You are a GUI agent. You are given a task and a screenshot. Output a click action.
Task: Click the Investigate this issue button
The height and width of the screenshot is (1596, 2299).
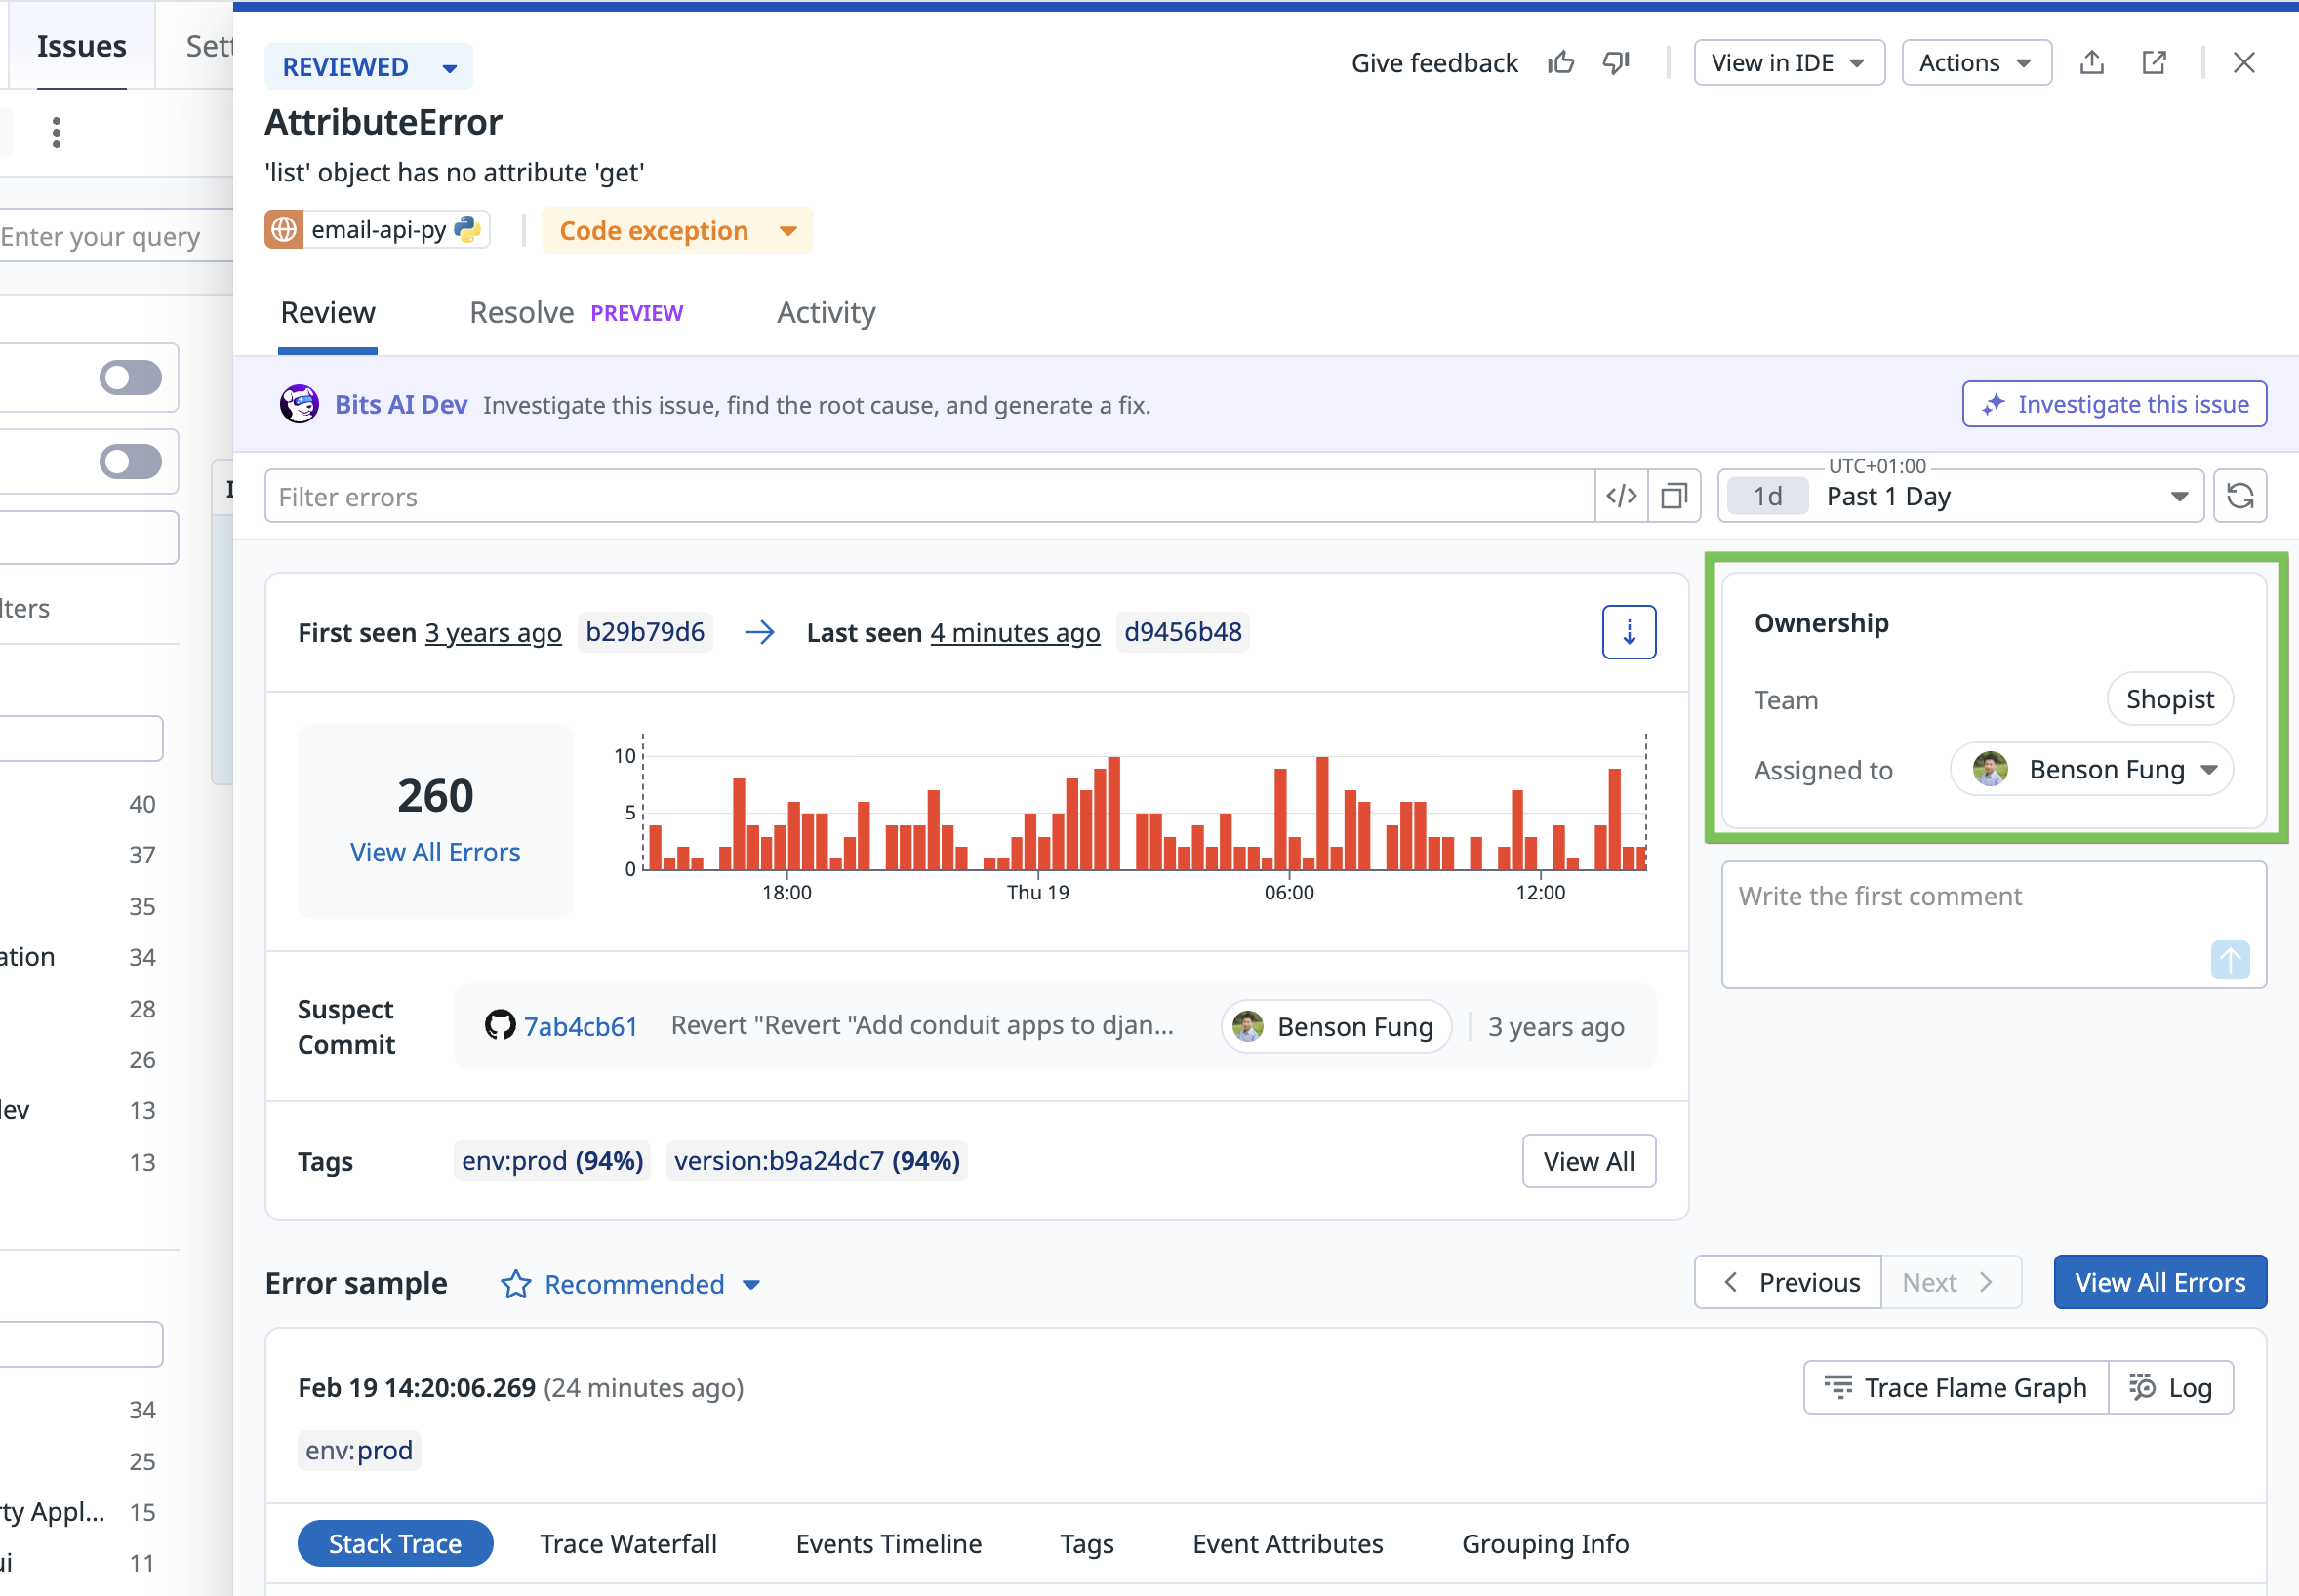pos(2114,404)
